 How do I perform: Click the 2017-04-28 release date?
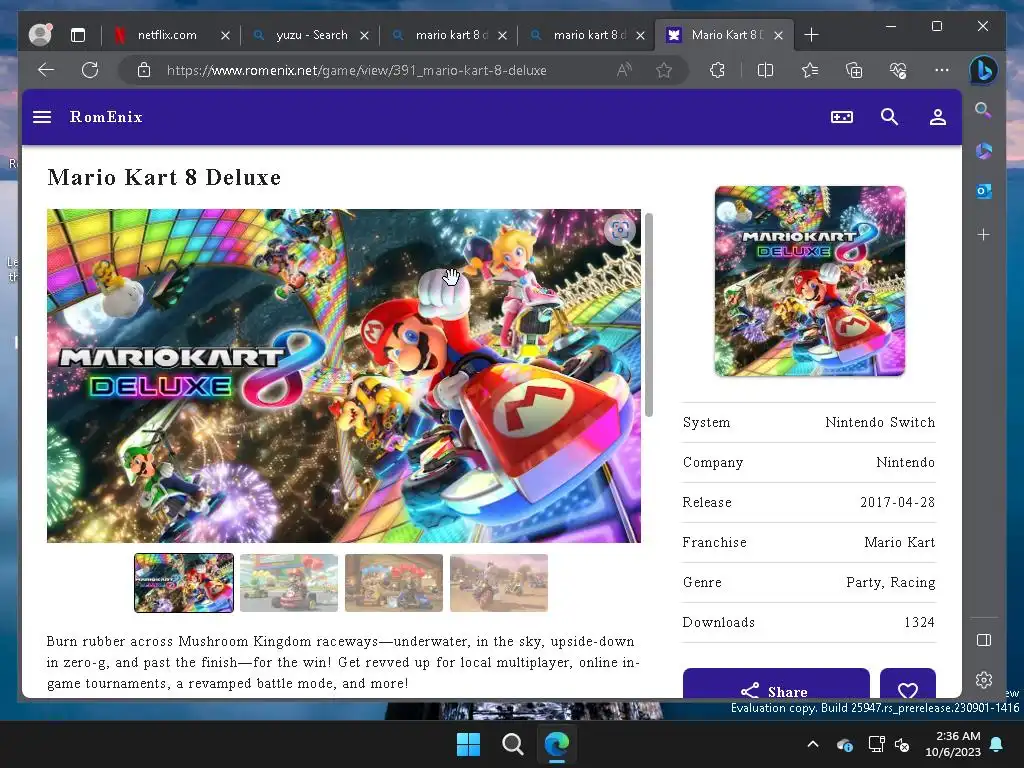[897, 502]
